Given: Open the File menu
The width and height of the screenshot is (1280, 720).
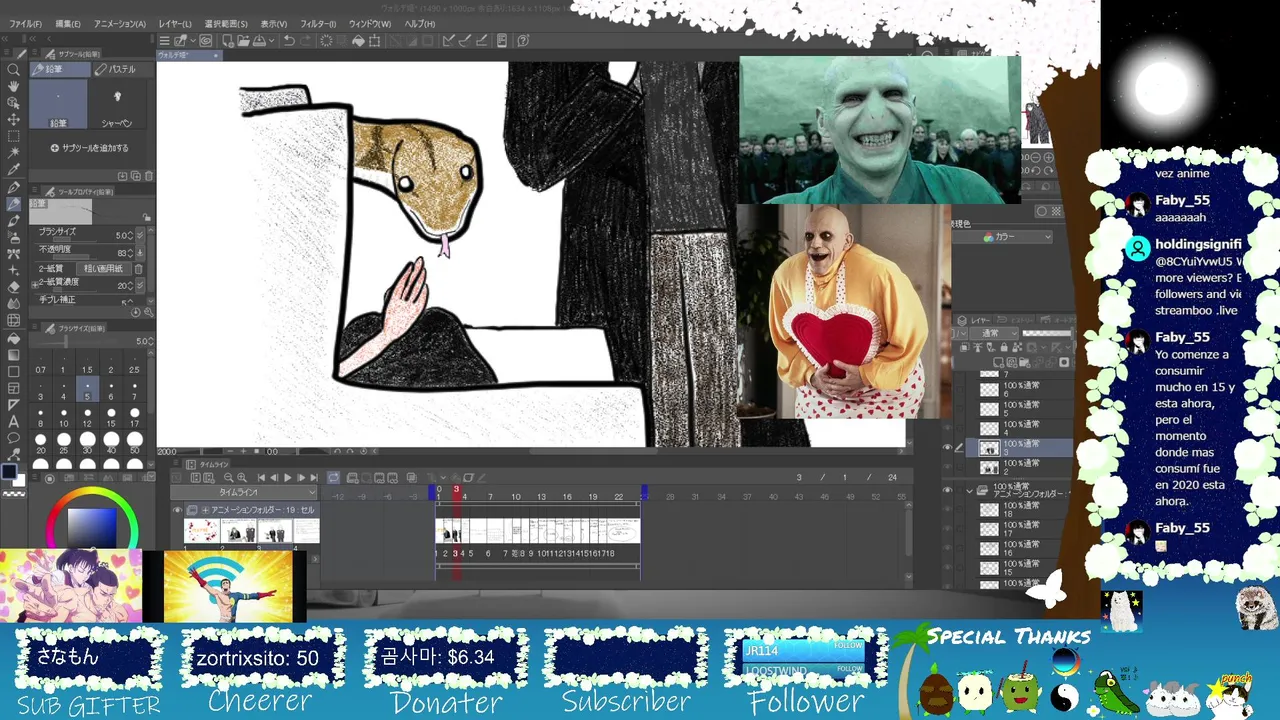Looking at the screenshot, I should (24, 24).
